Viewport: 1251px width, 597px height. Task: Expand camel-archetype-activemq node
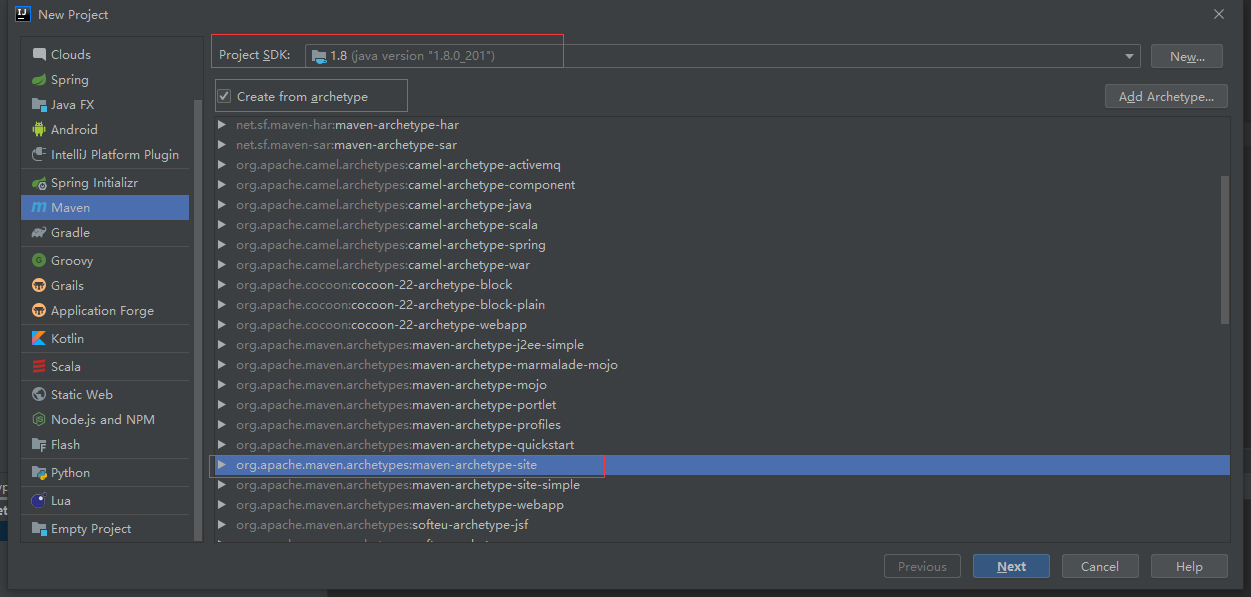[x=222, y=165]
